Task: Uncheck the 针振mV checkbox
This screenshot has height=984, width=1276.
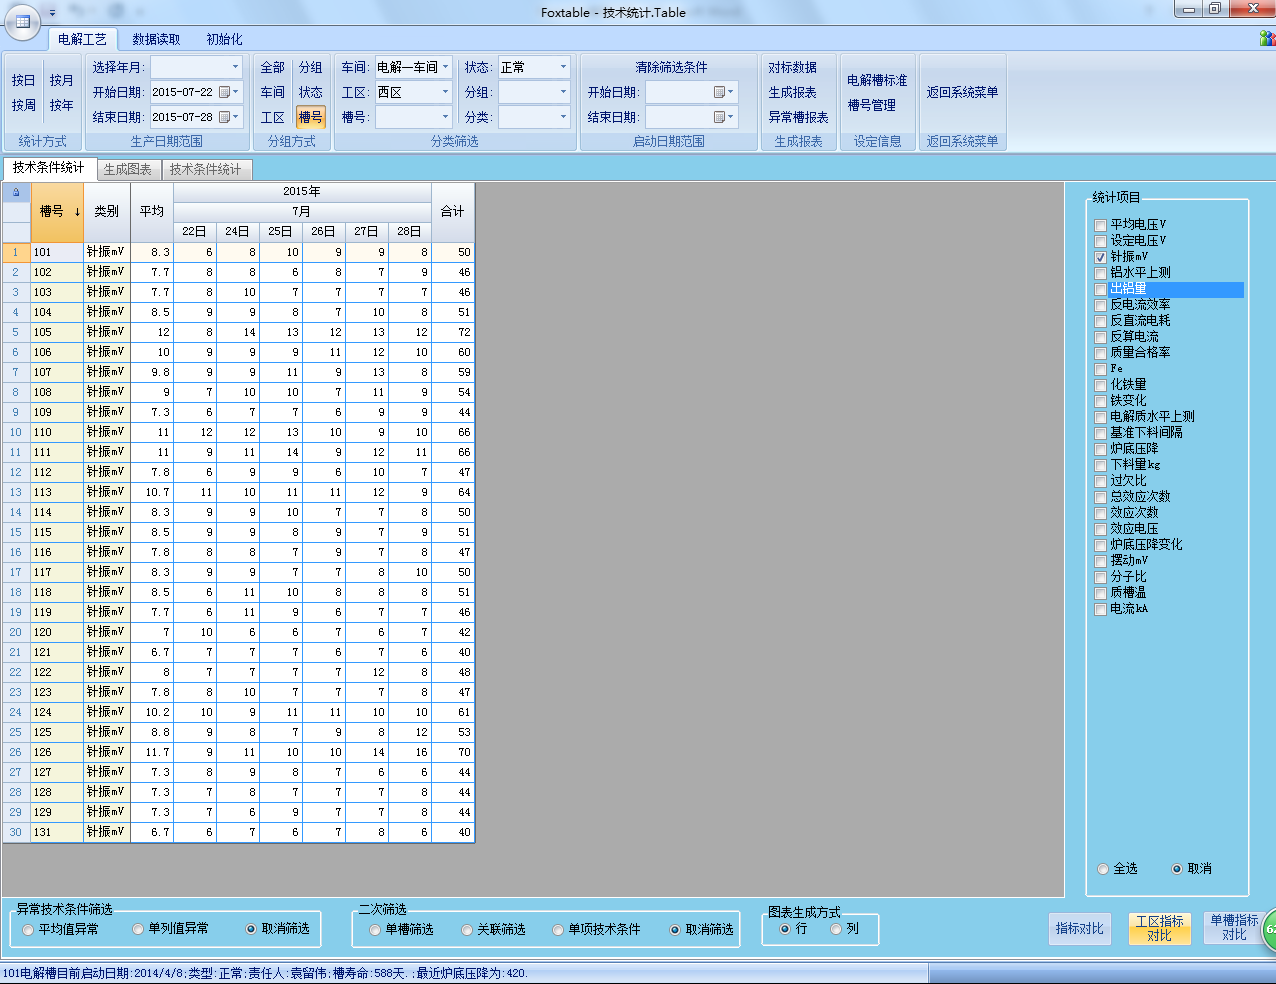Action: pyautogui.click(x=1100, y=257)
